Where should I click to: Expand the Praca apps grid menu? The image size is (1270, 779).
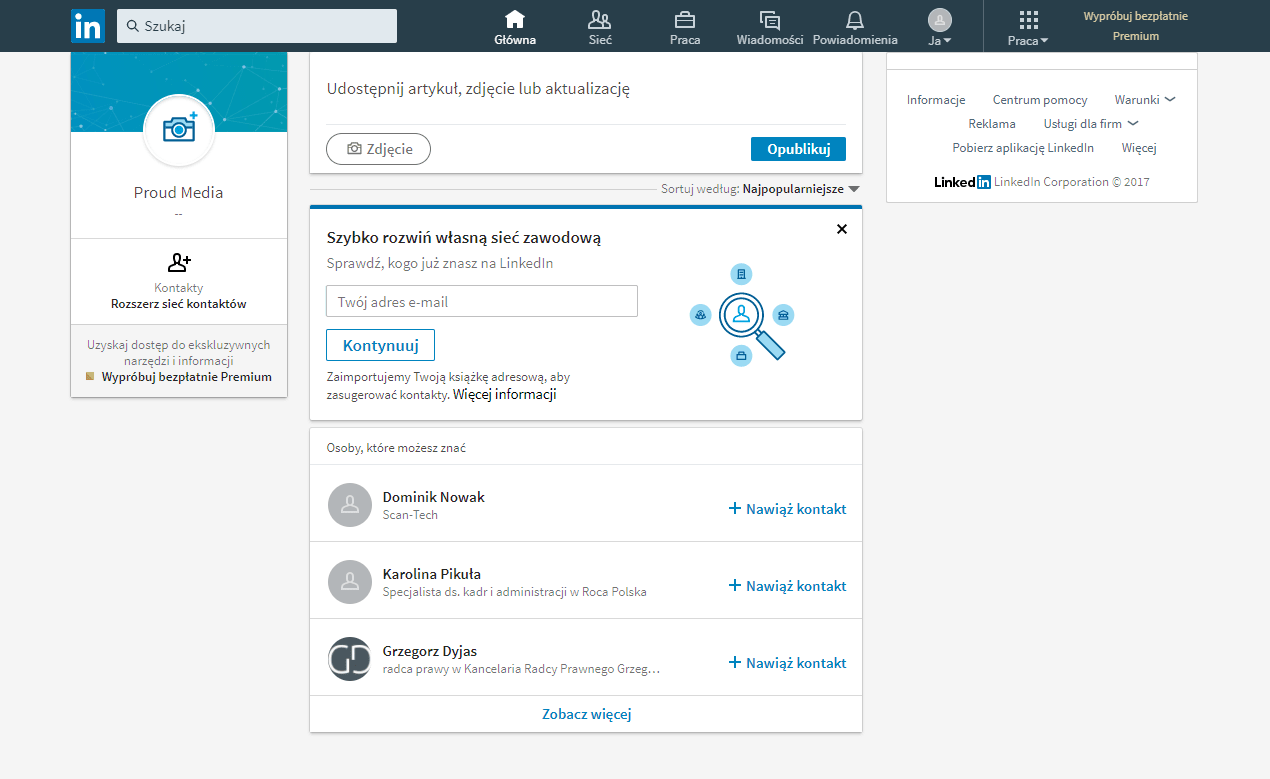tap(1028, 27)
